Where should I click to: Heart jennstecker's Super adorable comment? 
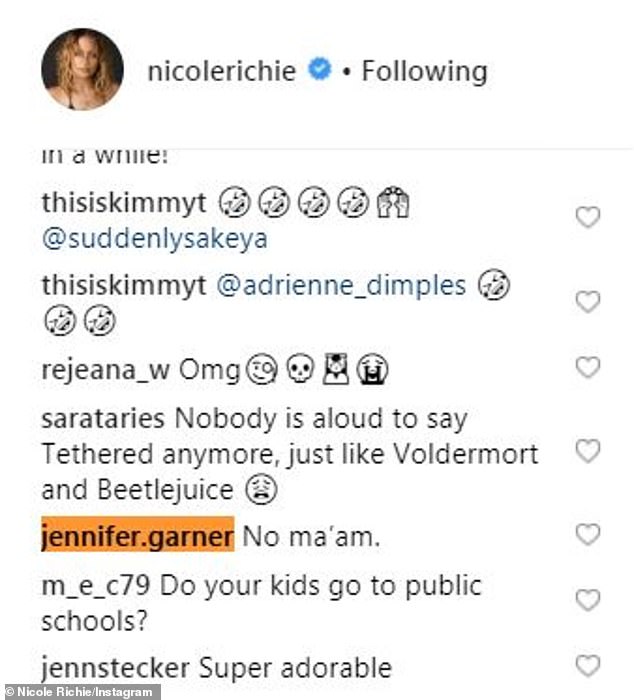[588, 665]
